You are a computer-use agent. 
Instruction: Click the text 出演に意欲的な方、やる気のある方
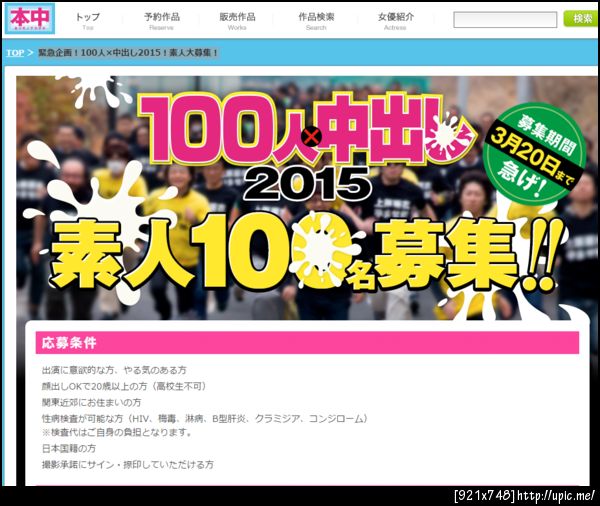[114, 370]
